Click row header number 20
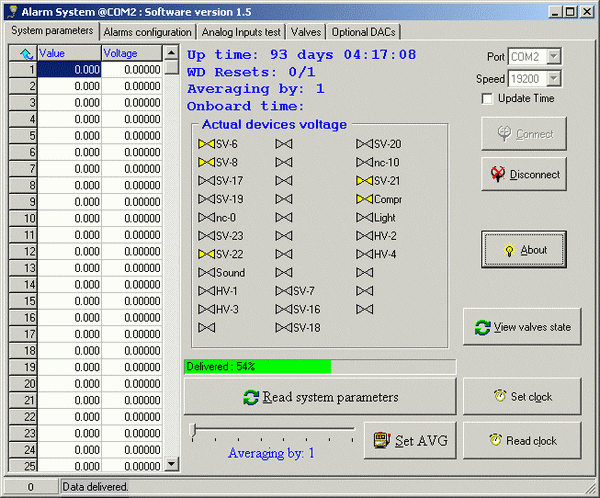Screen dimensions: 600x498 point(23,384)
